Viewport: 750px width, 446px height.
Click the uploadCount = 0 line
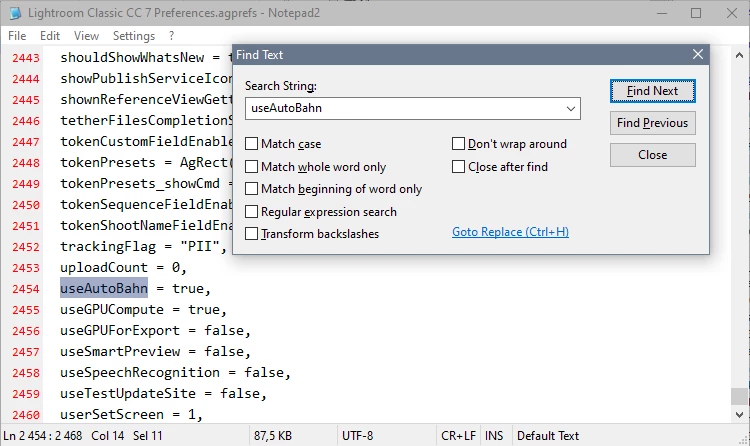(x=123, y=268)
